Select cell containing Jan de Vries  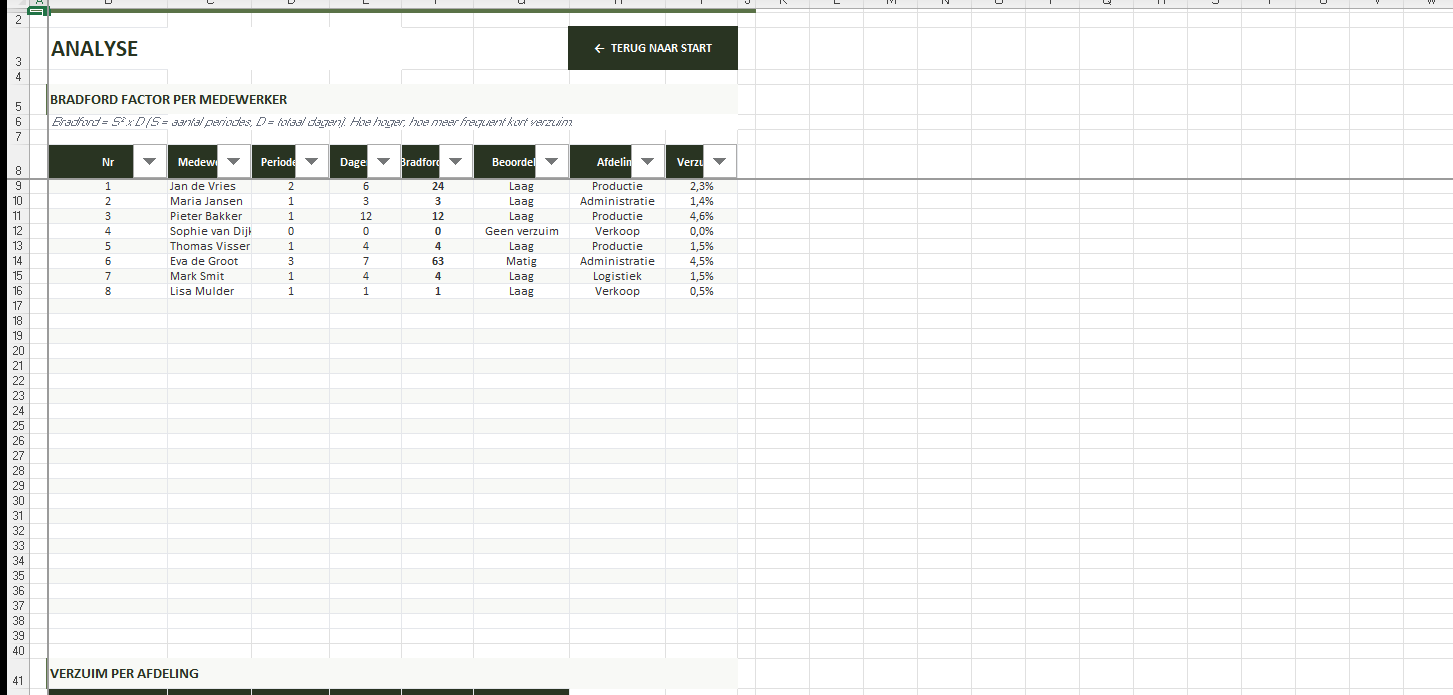click(203, 186)
